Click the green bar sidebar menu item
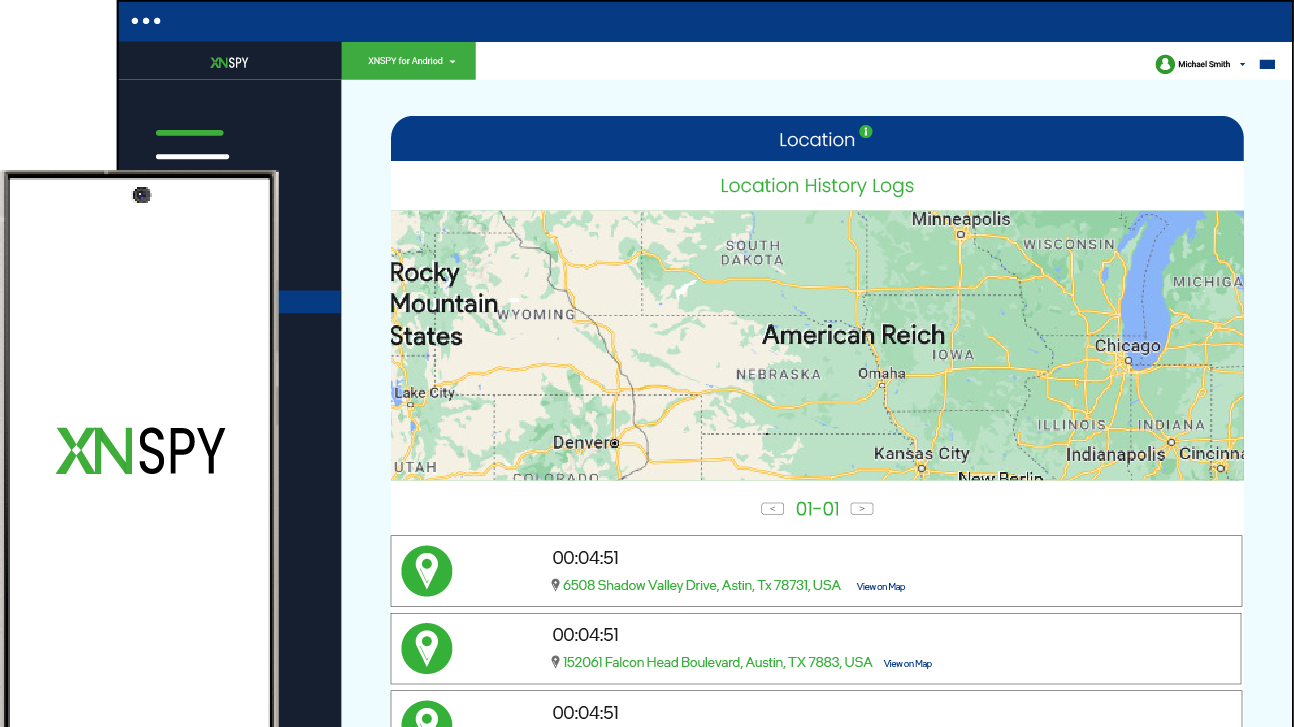The height and width of the screenshot is (727, 1294). click(190, 133)
